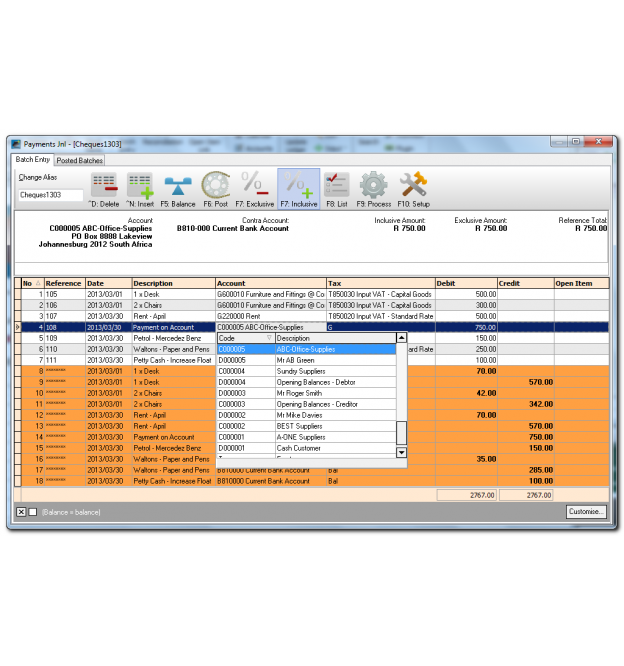Screen dimensions: 624x666
Task: Switch to the Posted Batches tab
Action: pyautogui.click(x=79, y=160)
